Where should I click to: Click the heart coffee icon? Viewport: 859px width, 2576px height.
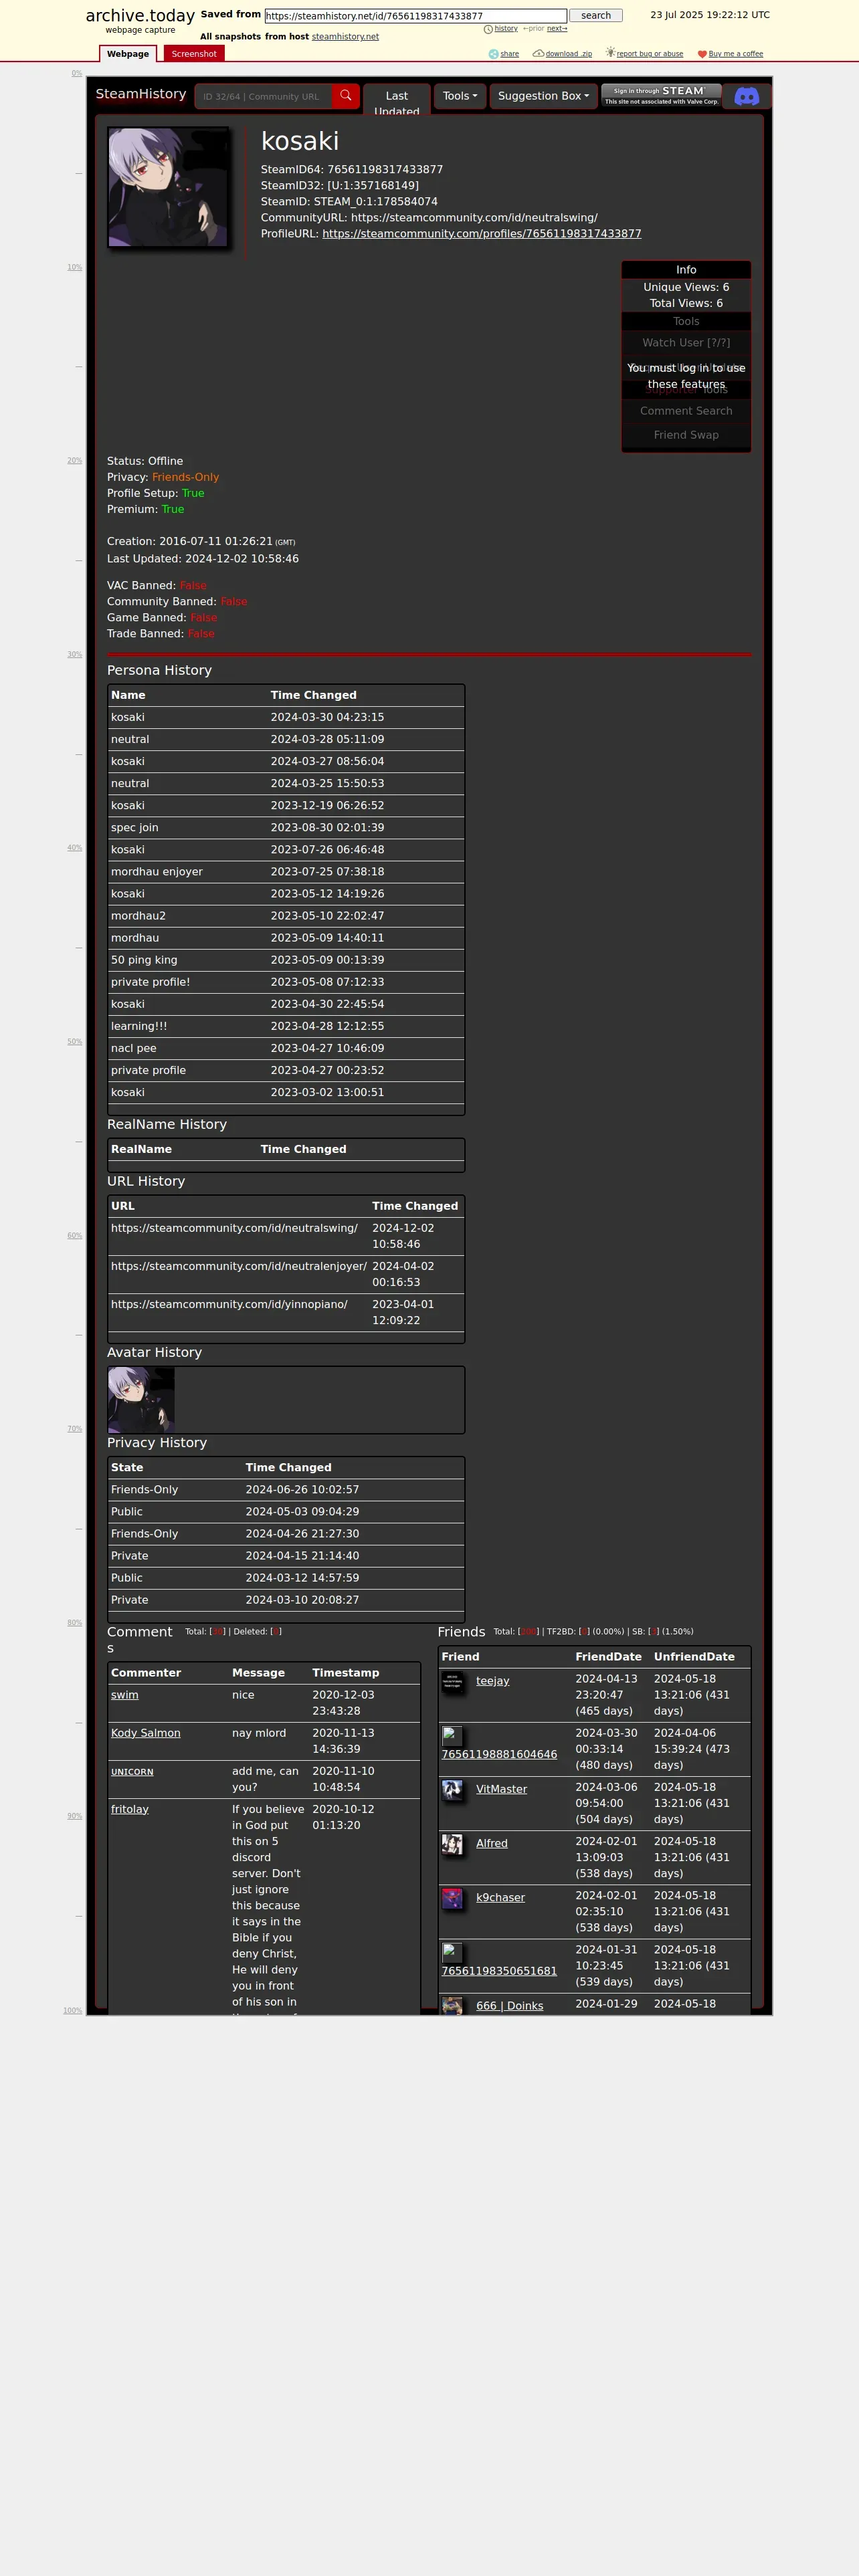pyautogui.click(x=702, y=54)
